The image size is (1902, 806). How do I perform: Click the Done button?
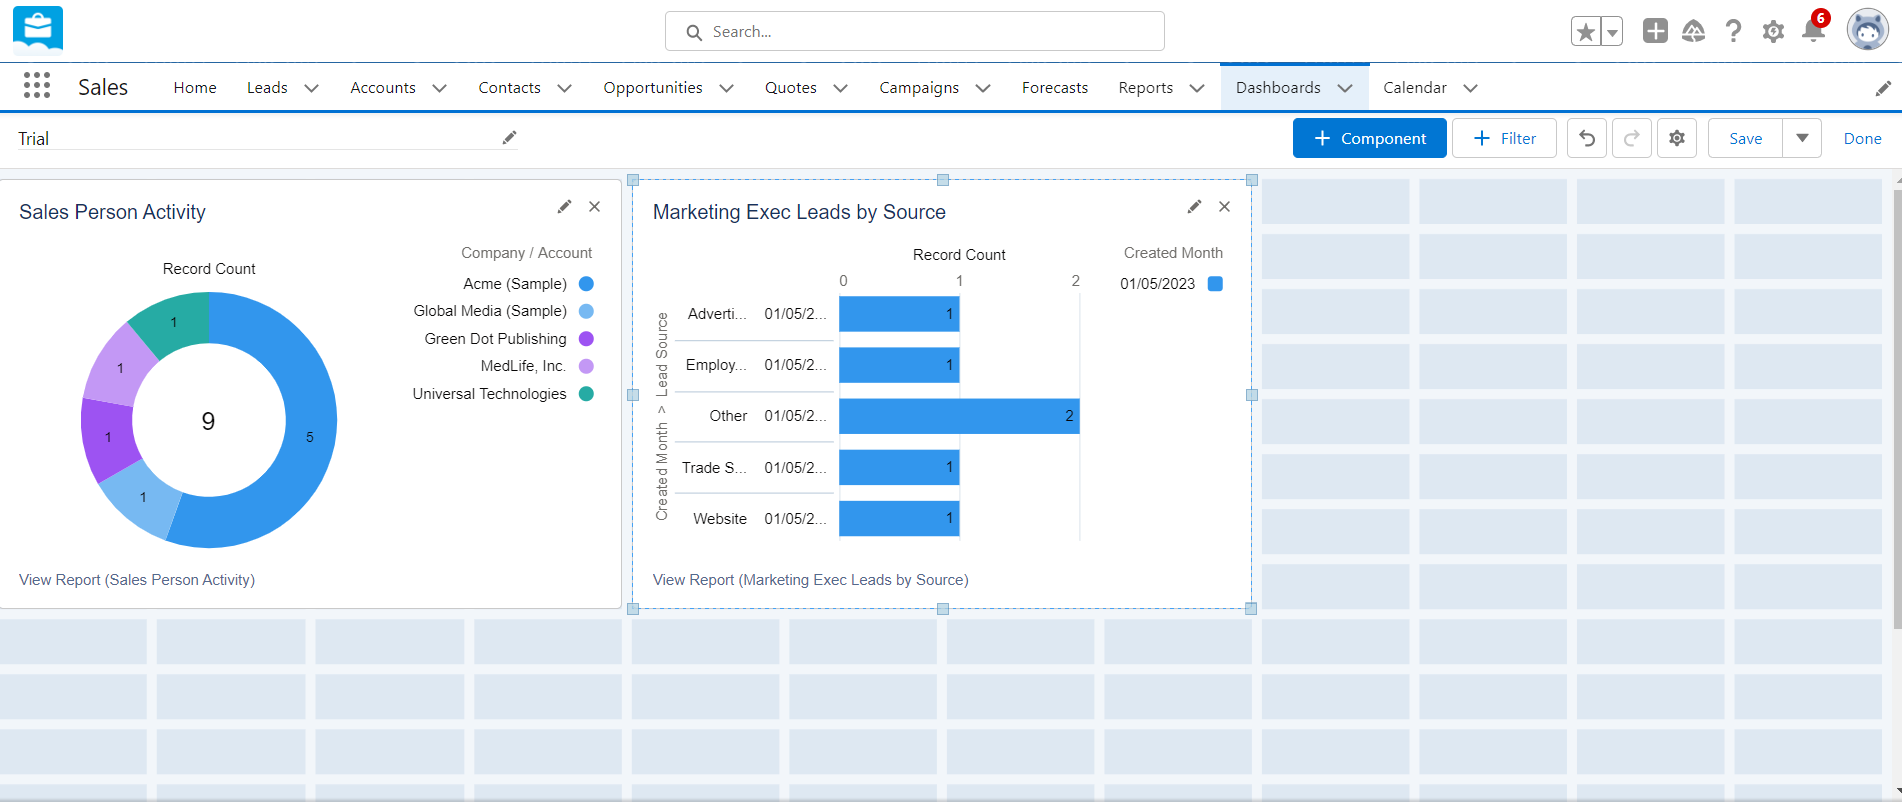tap(1862, 139)
